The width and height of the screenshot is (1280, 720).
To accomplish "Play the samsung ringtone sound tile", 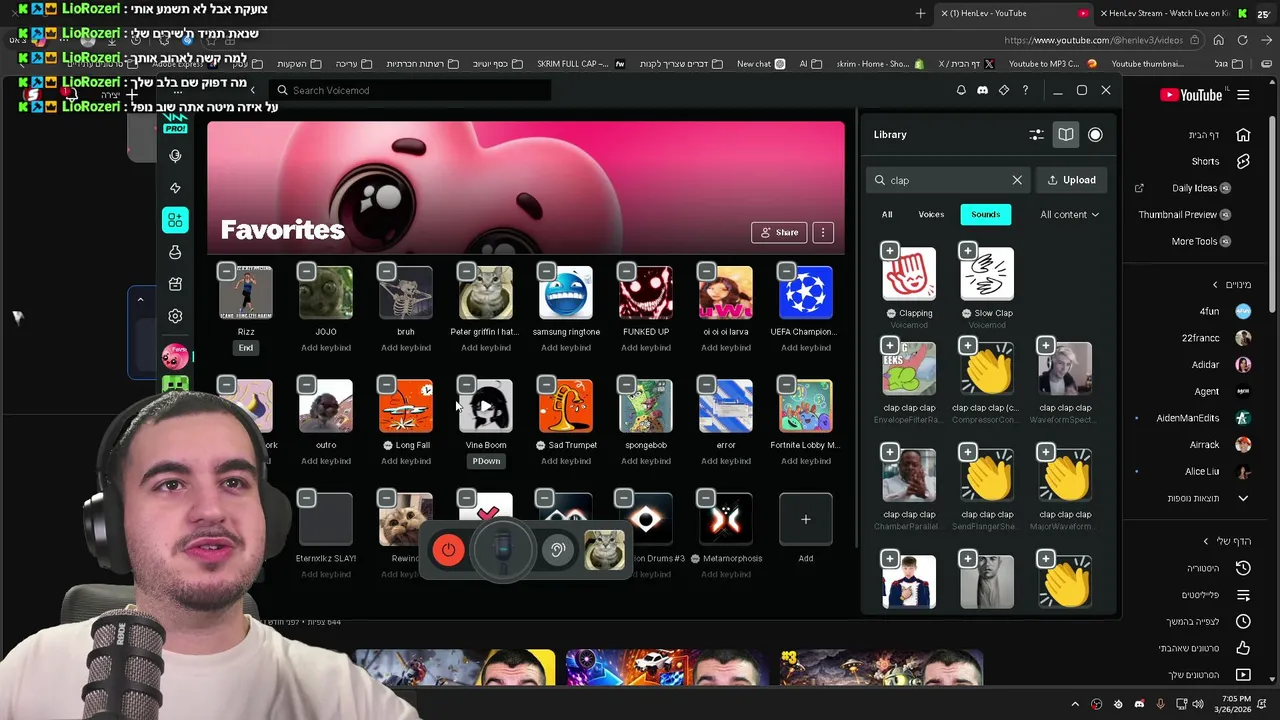I will tap(566, 293).
